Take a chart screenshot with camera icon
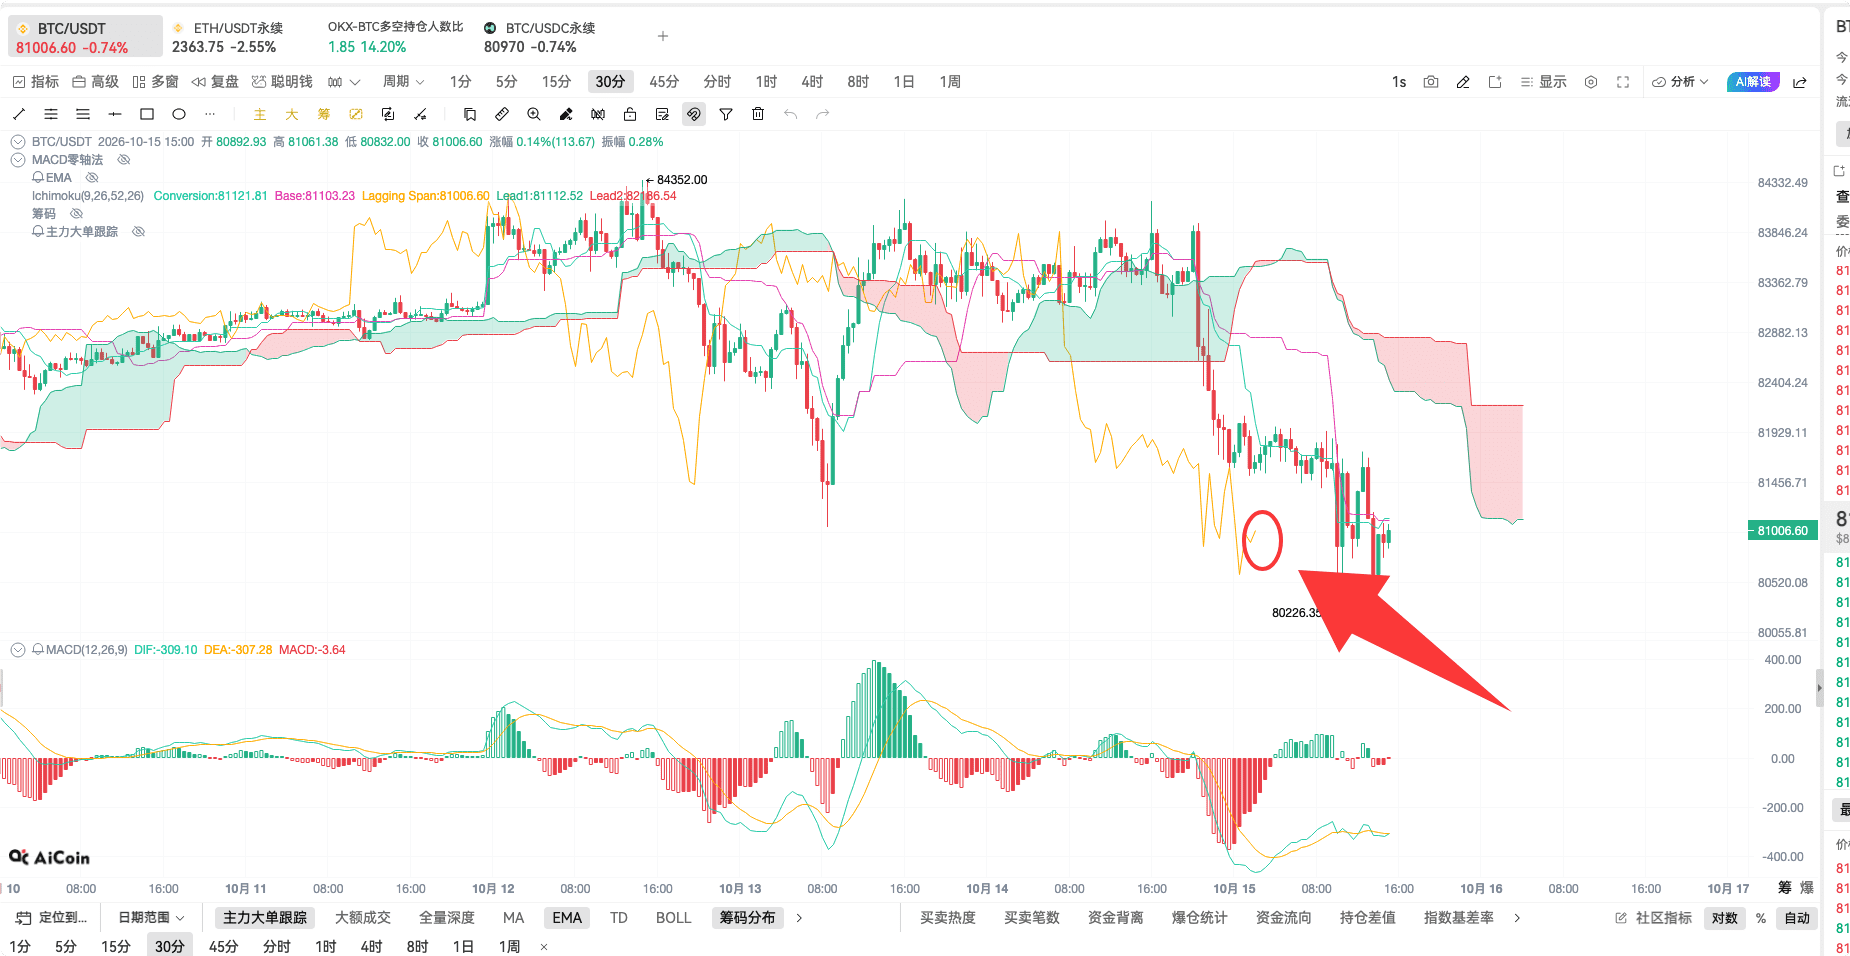The height and width of the screenshot is (956, 1850). (1431, 82)
